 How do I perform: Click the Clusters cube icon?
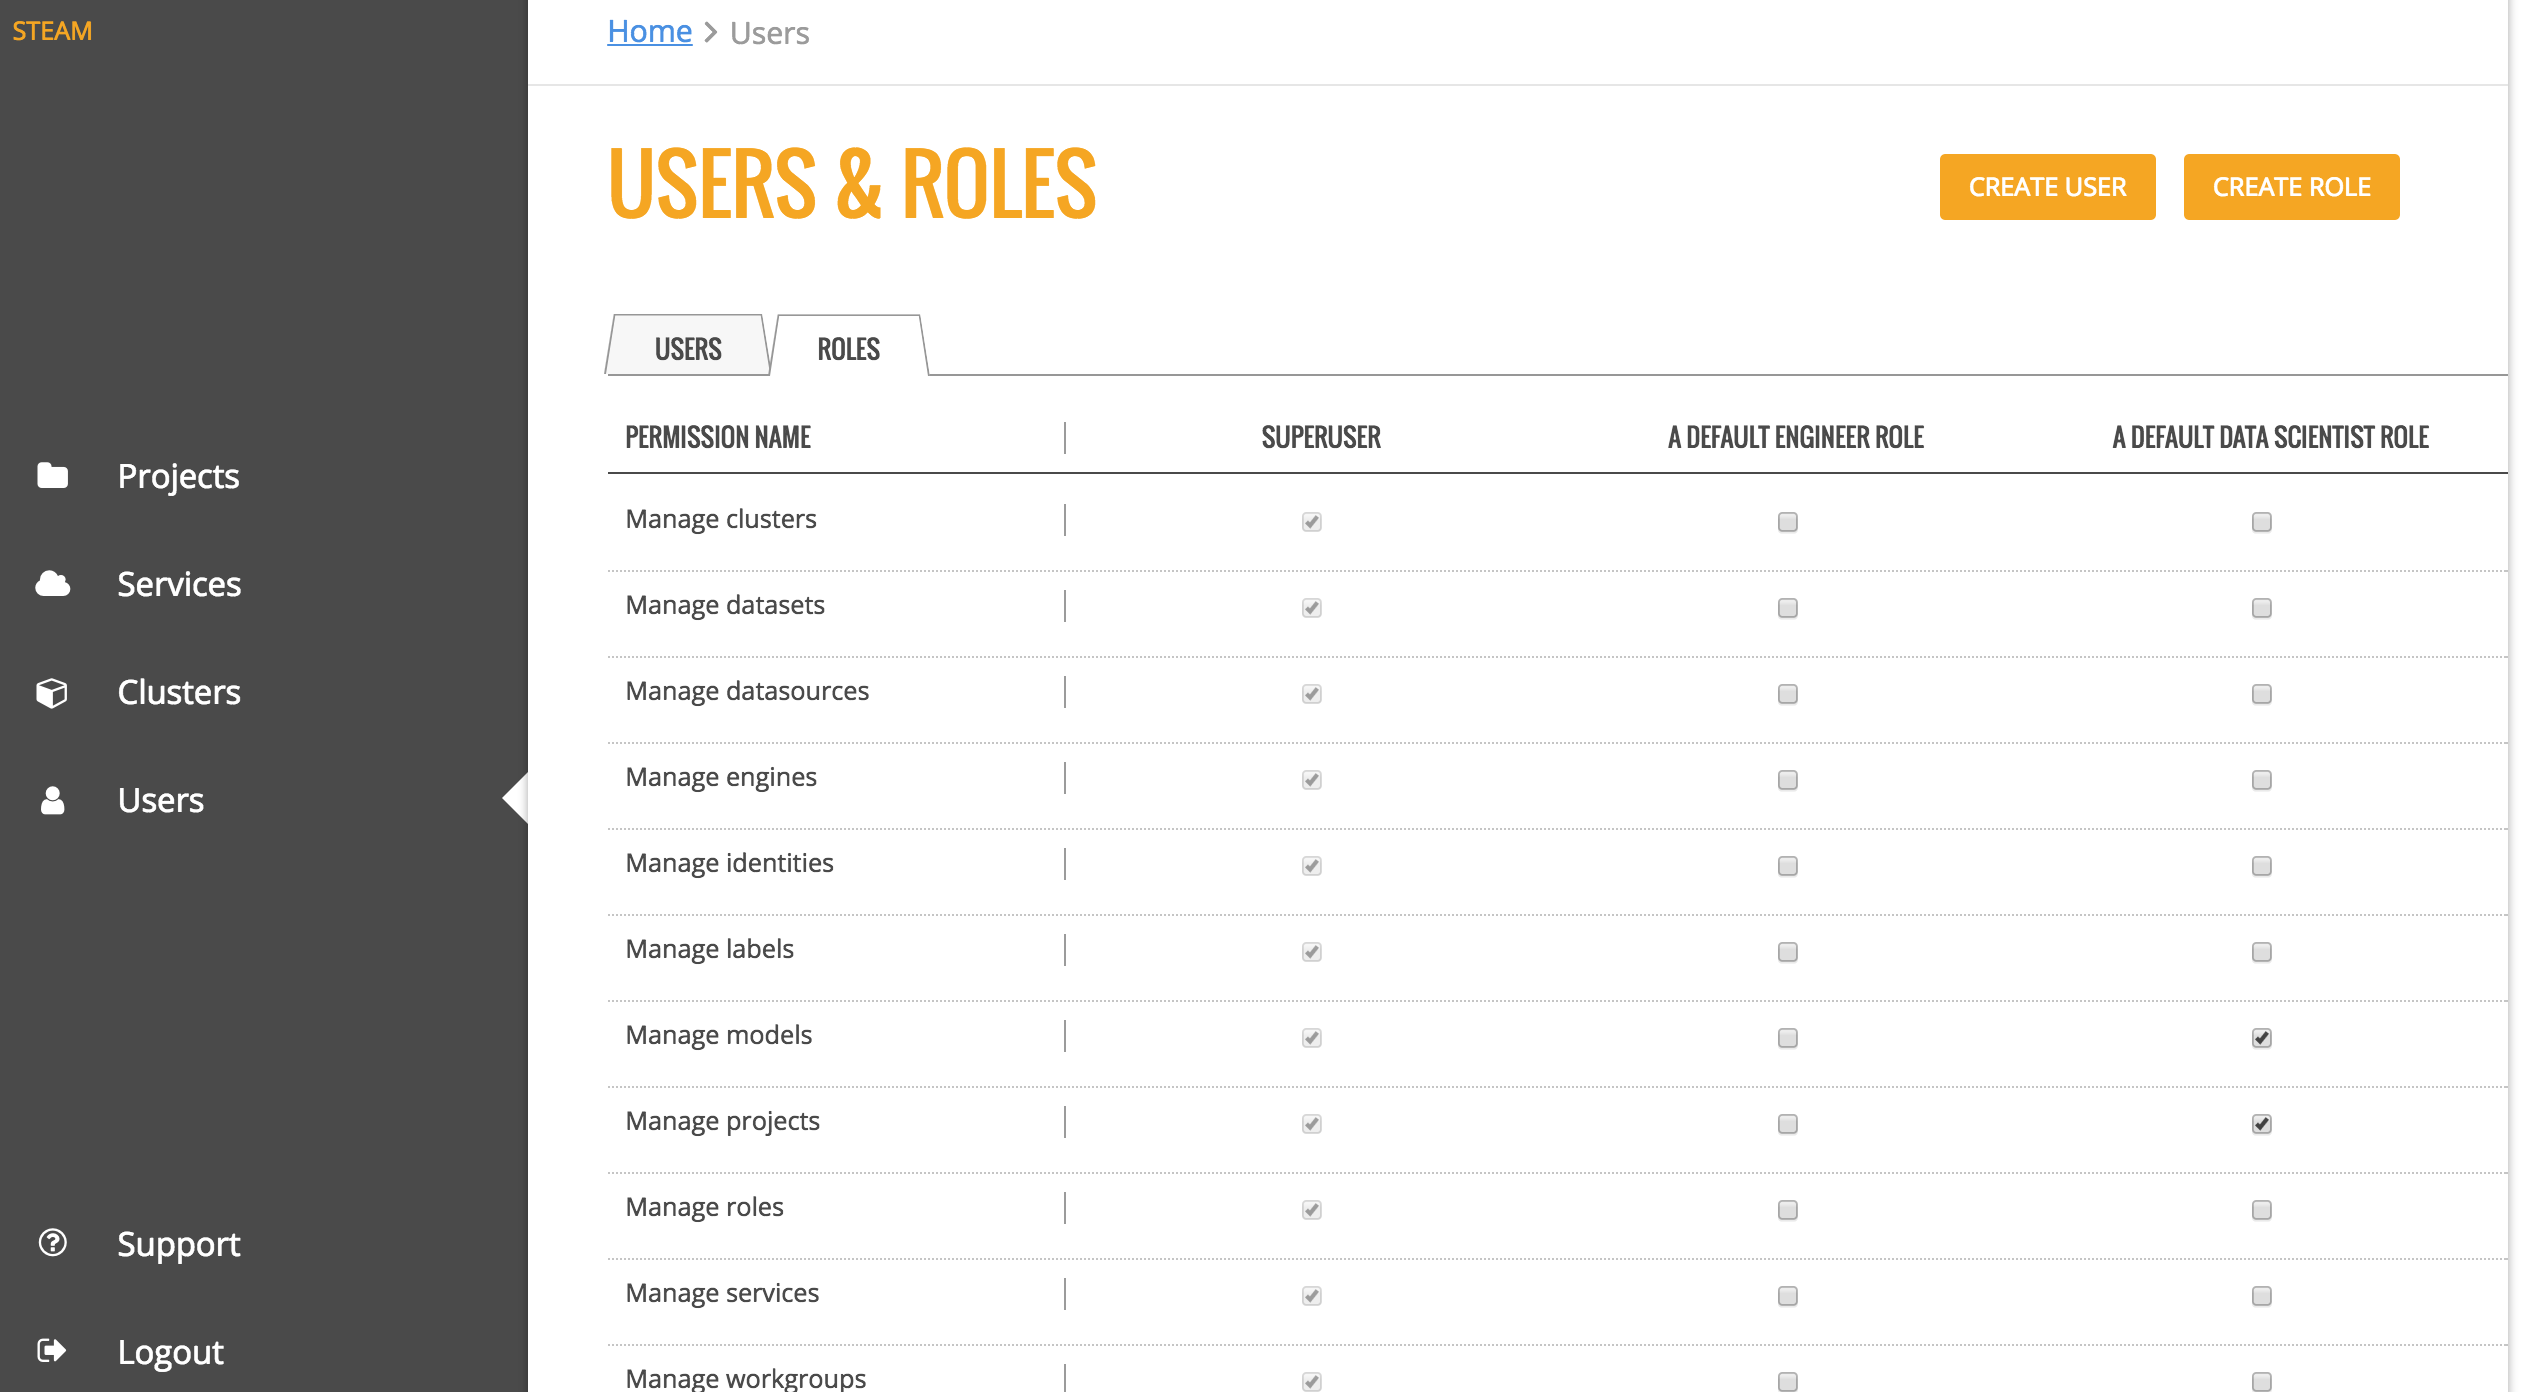(52, 692)
